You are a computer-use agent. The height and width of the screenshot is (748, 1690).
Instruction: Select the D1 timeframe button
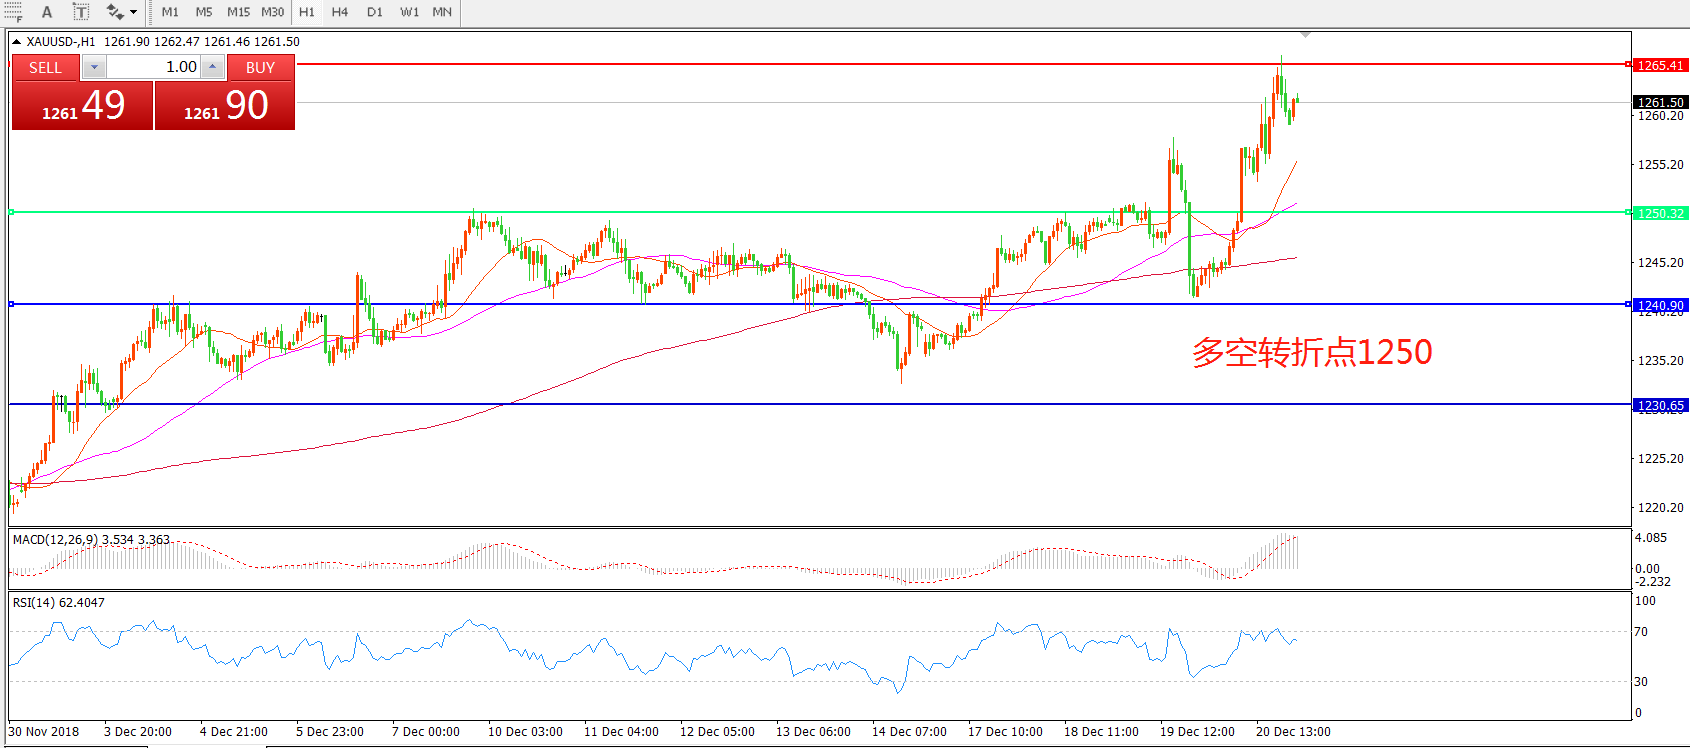click(374, 12)
